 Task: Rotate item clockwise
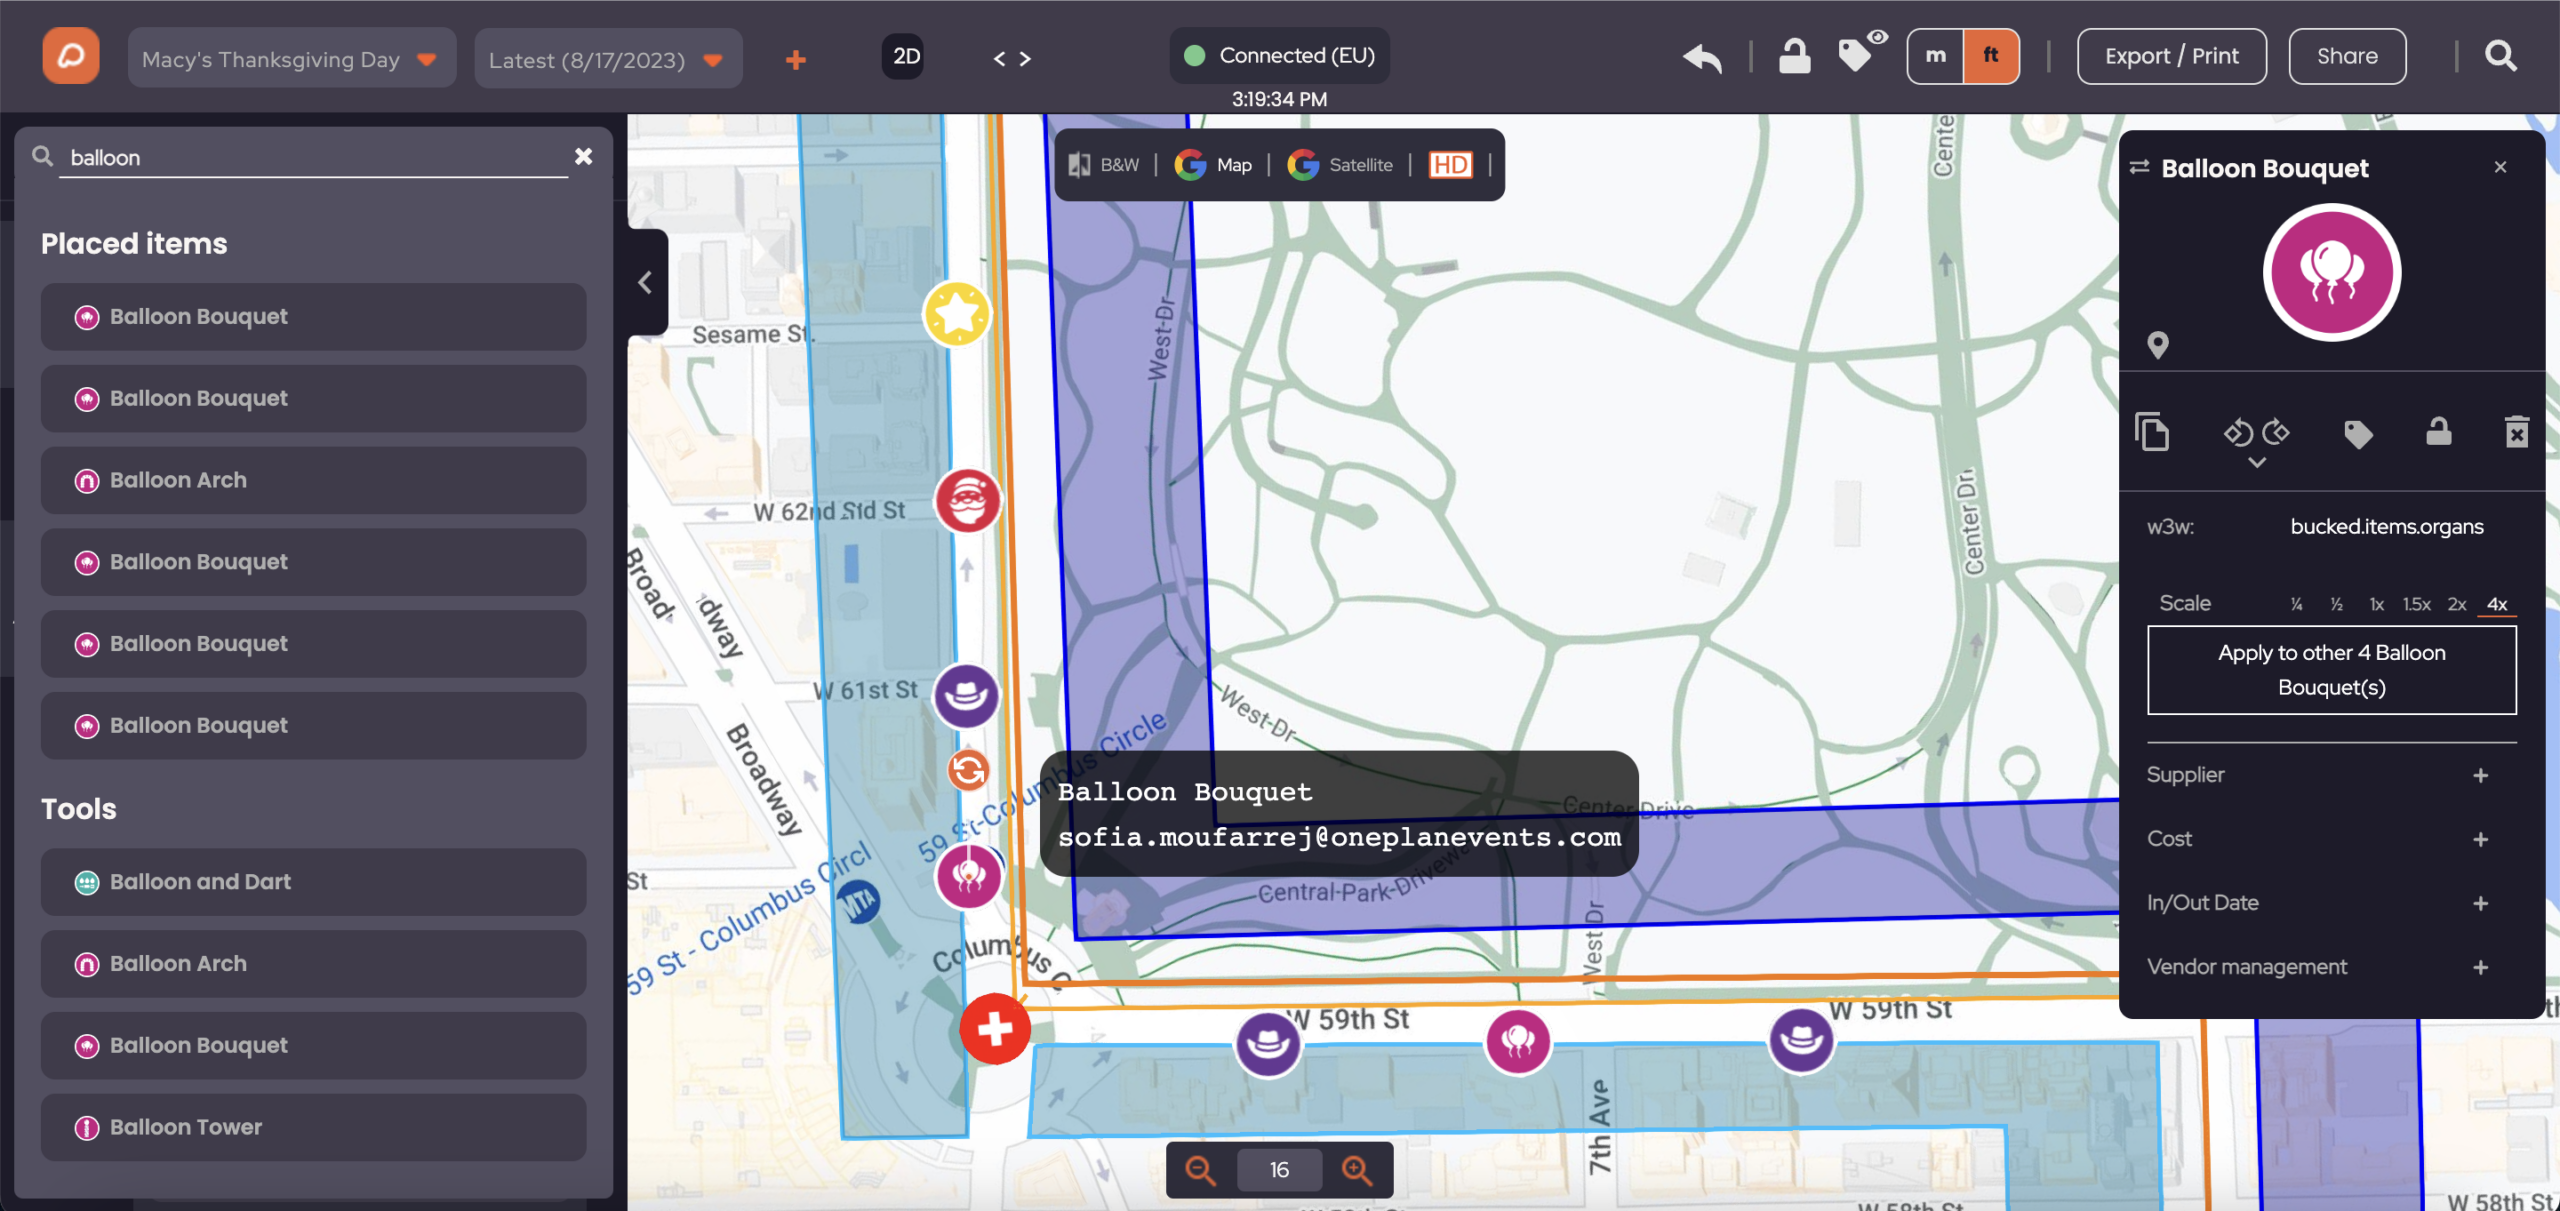[x=2276, y=433]
